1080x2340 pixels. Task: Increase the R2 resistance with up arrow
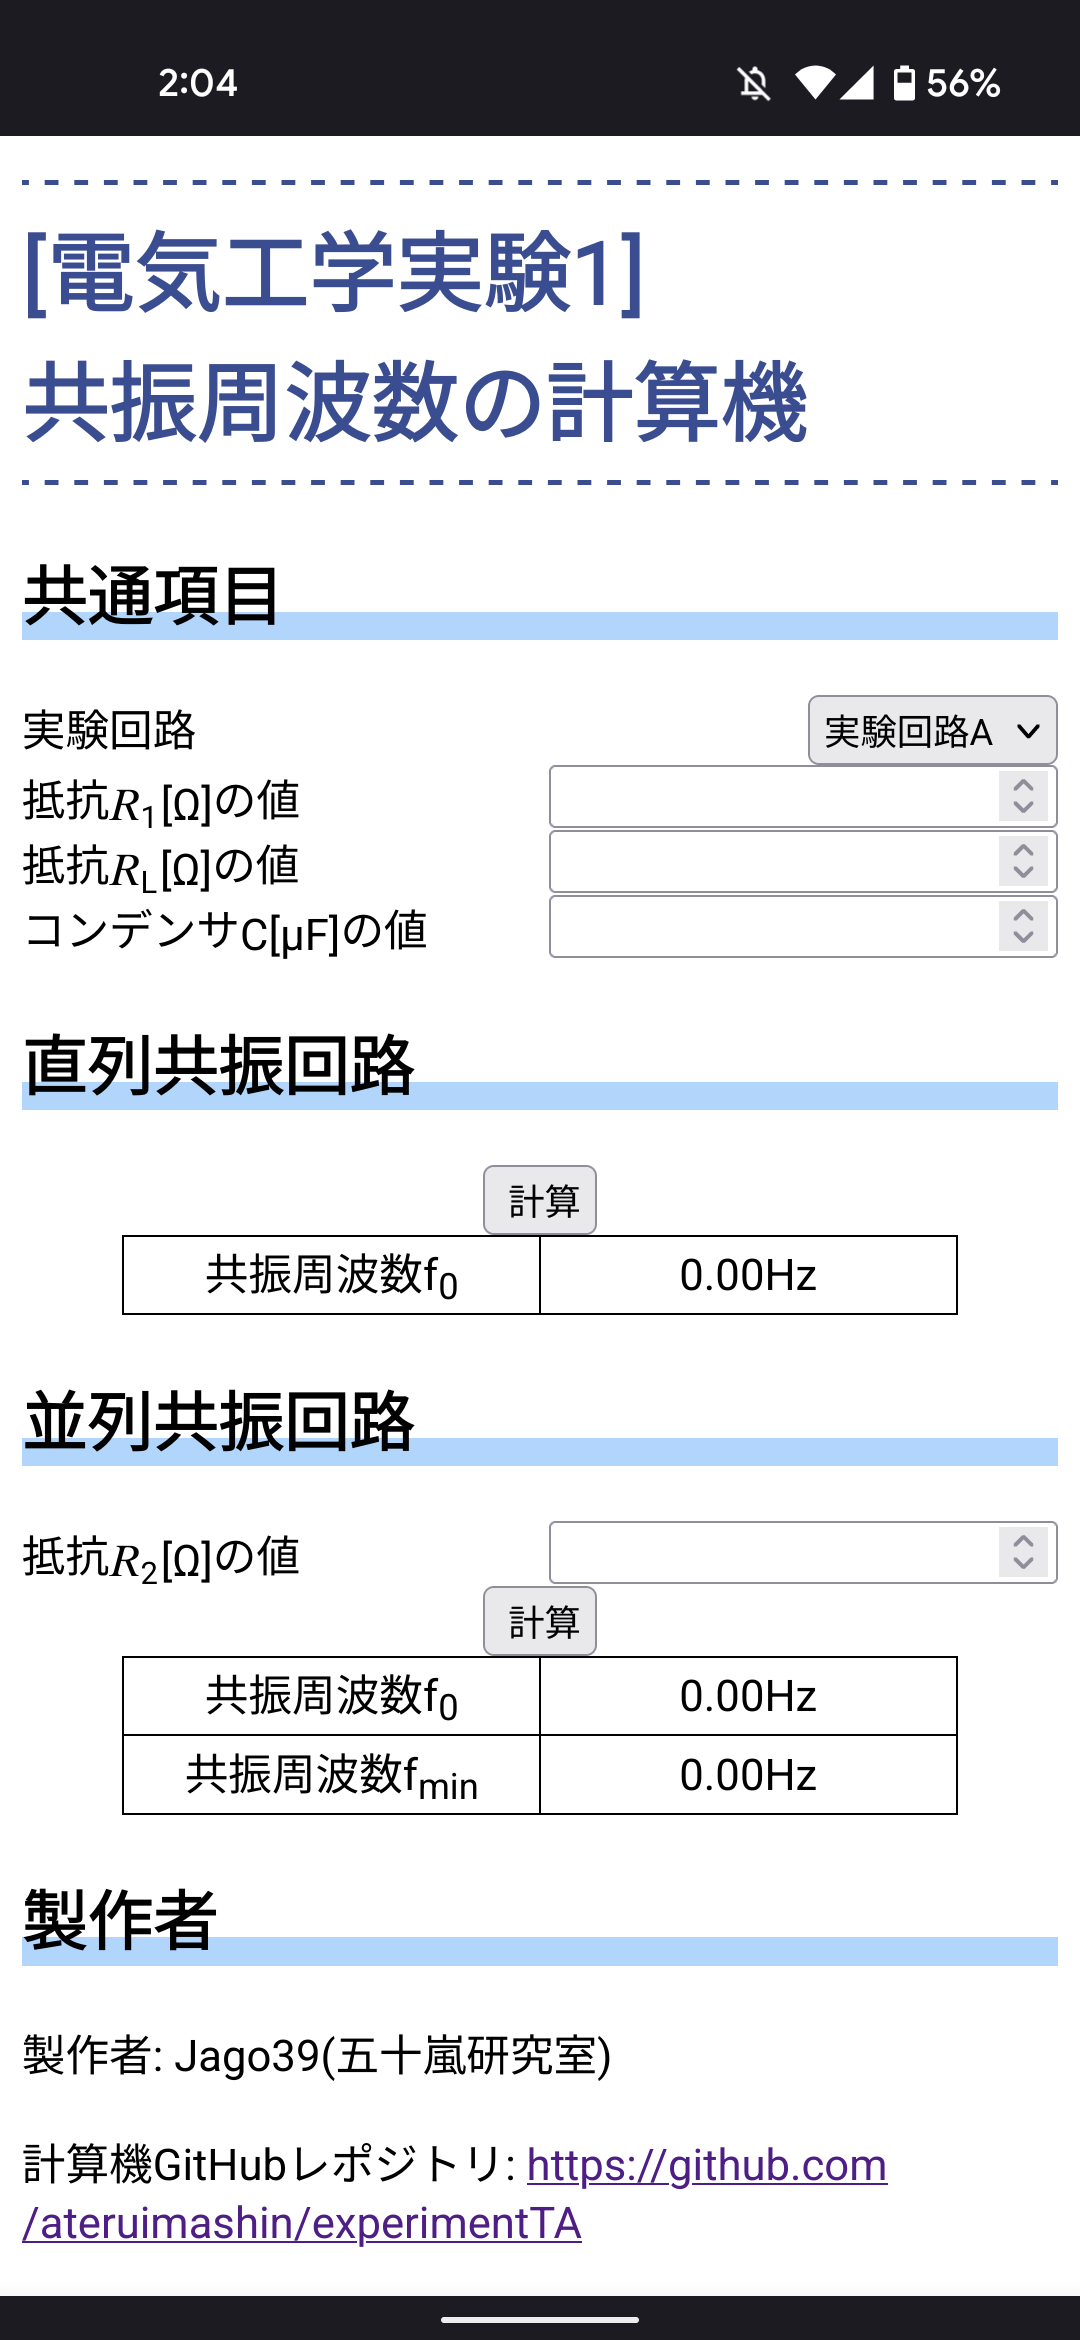pos(1023,1541)
